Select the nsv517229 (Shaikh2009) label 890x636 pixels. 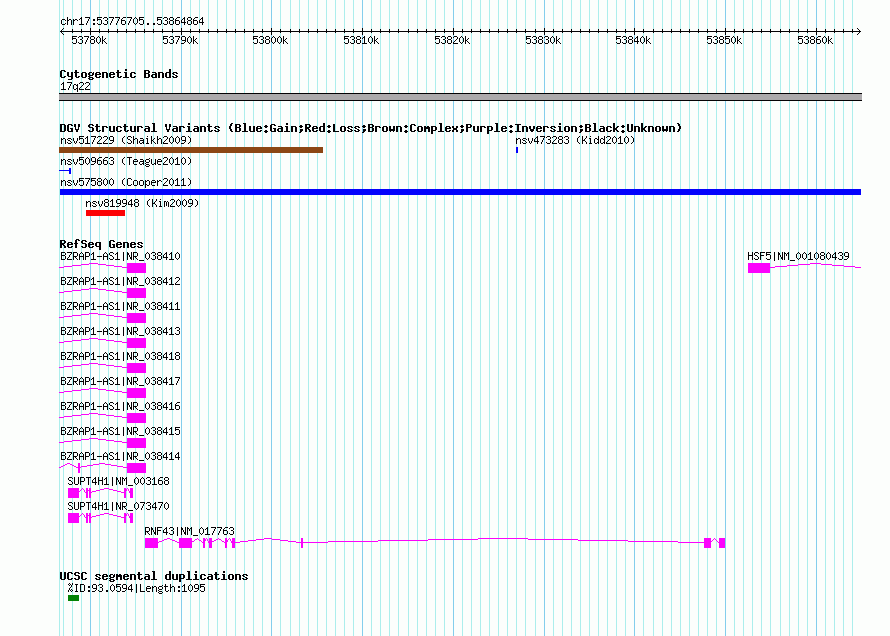click(126, 140)
